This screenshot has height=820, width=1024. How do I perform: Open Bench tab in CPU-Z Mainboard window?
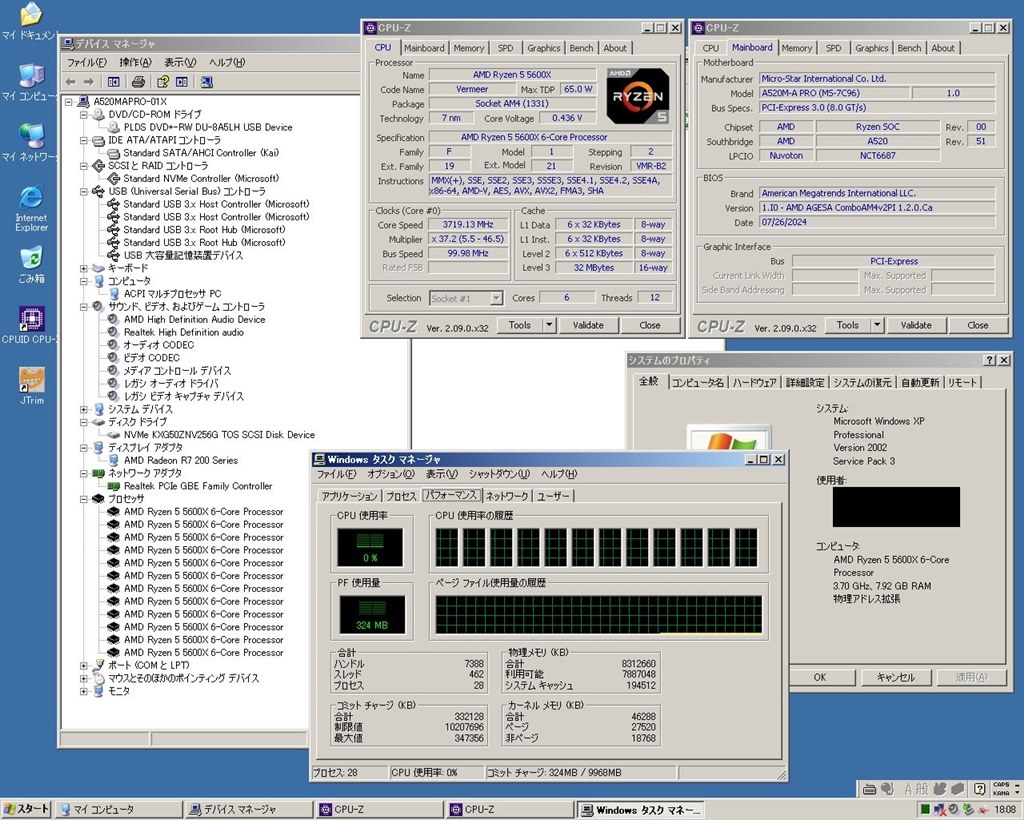point(909,48)
